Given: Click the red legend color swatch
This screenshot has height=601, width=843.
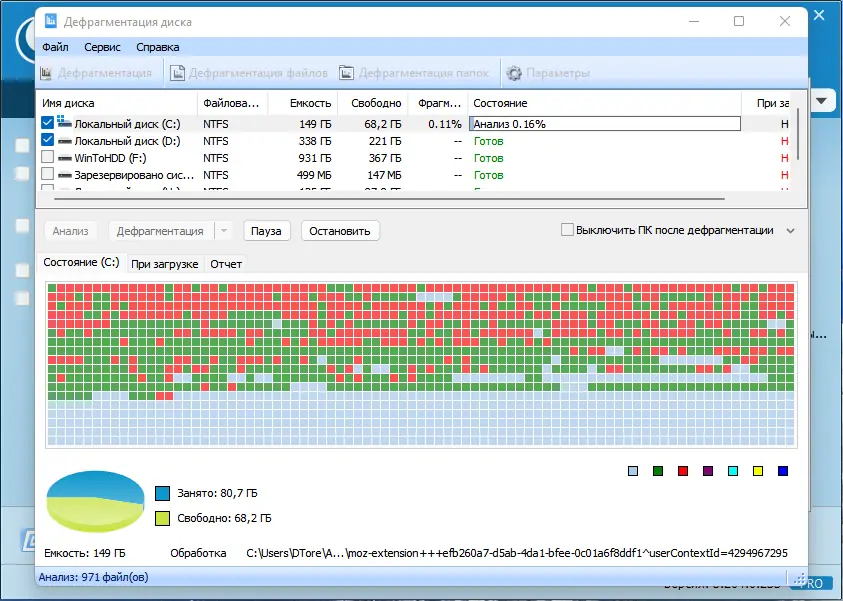Looking at the screenshot, I should [683, 471].
